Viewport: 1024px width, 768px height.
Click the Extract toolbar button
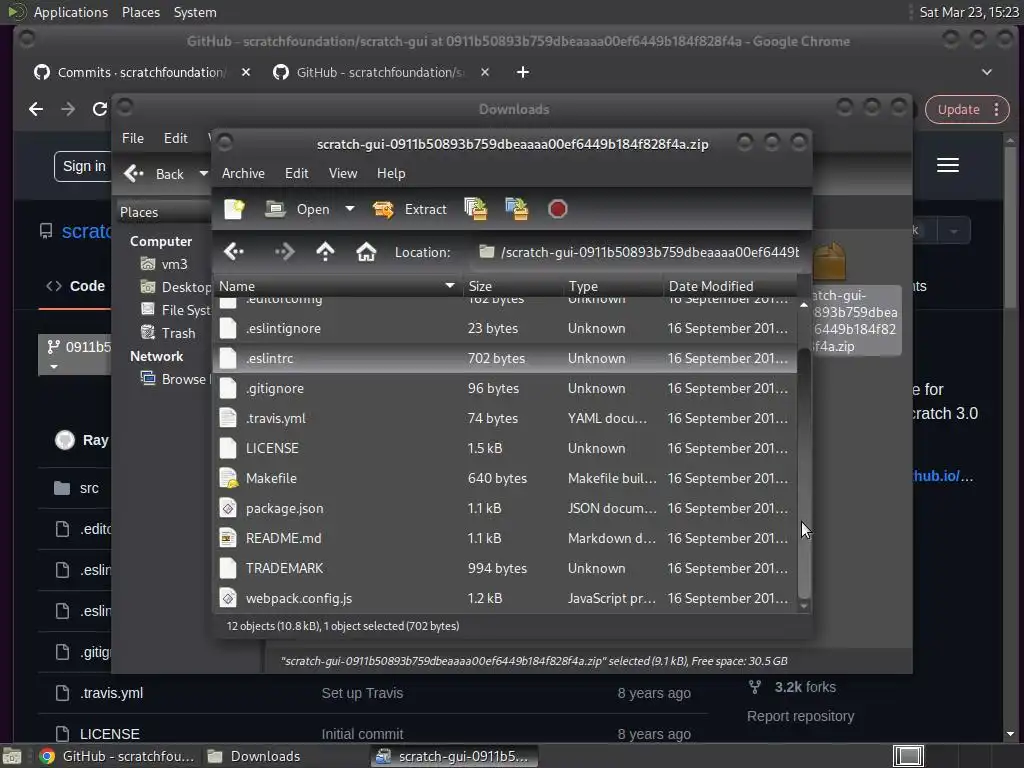(409, 209)
